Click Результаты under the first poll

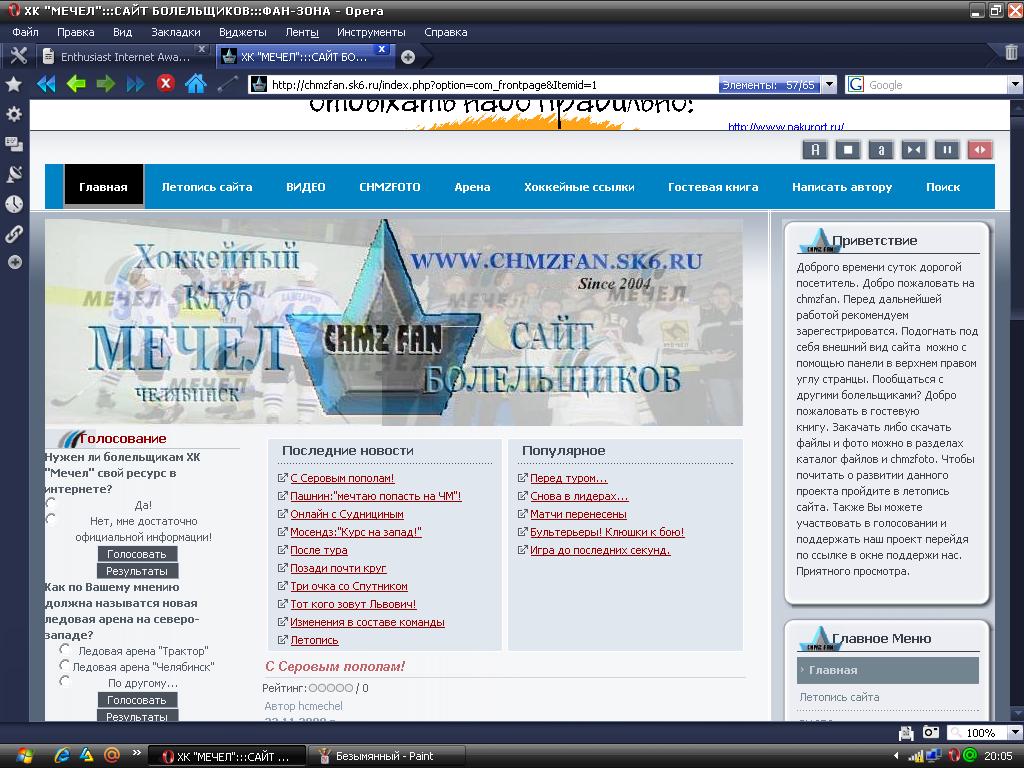click(x=137, y=571)
